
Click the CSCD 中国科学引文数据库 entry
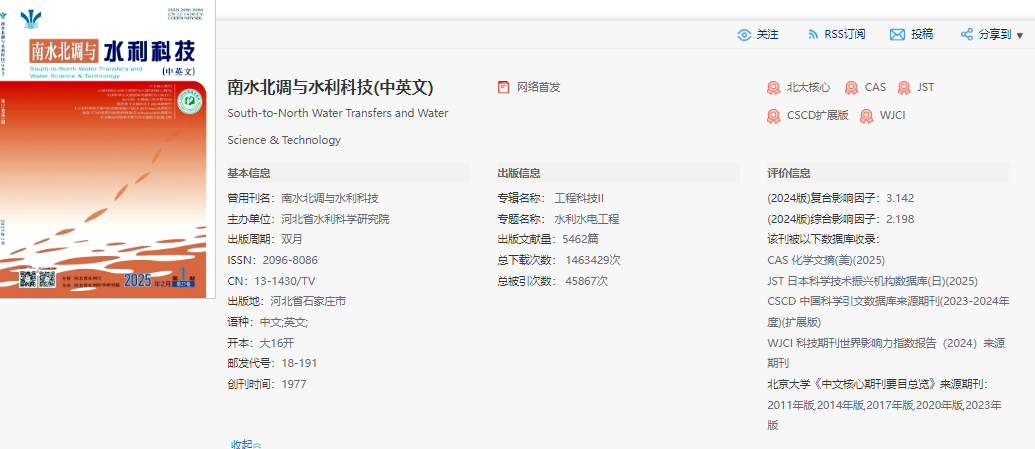[888, 312]
